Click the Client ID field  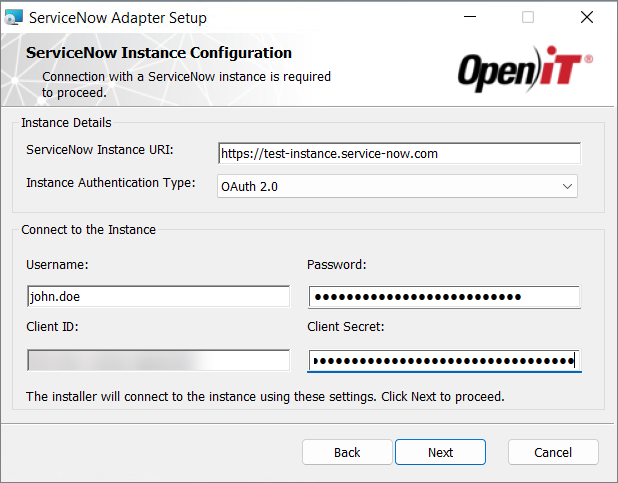coord(158,360)
